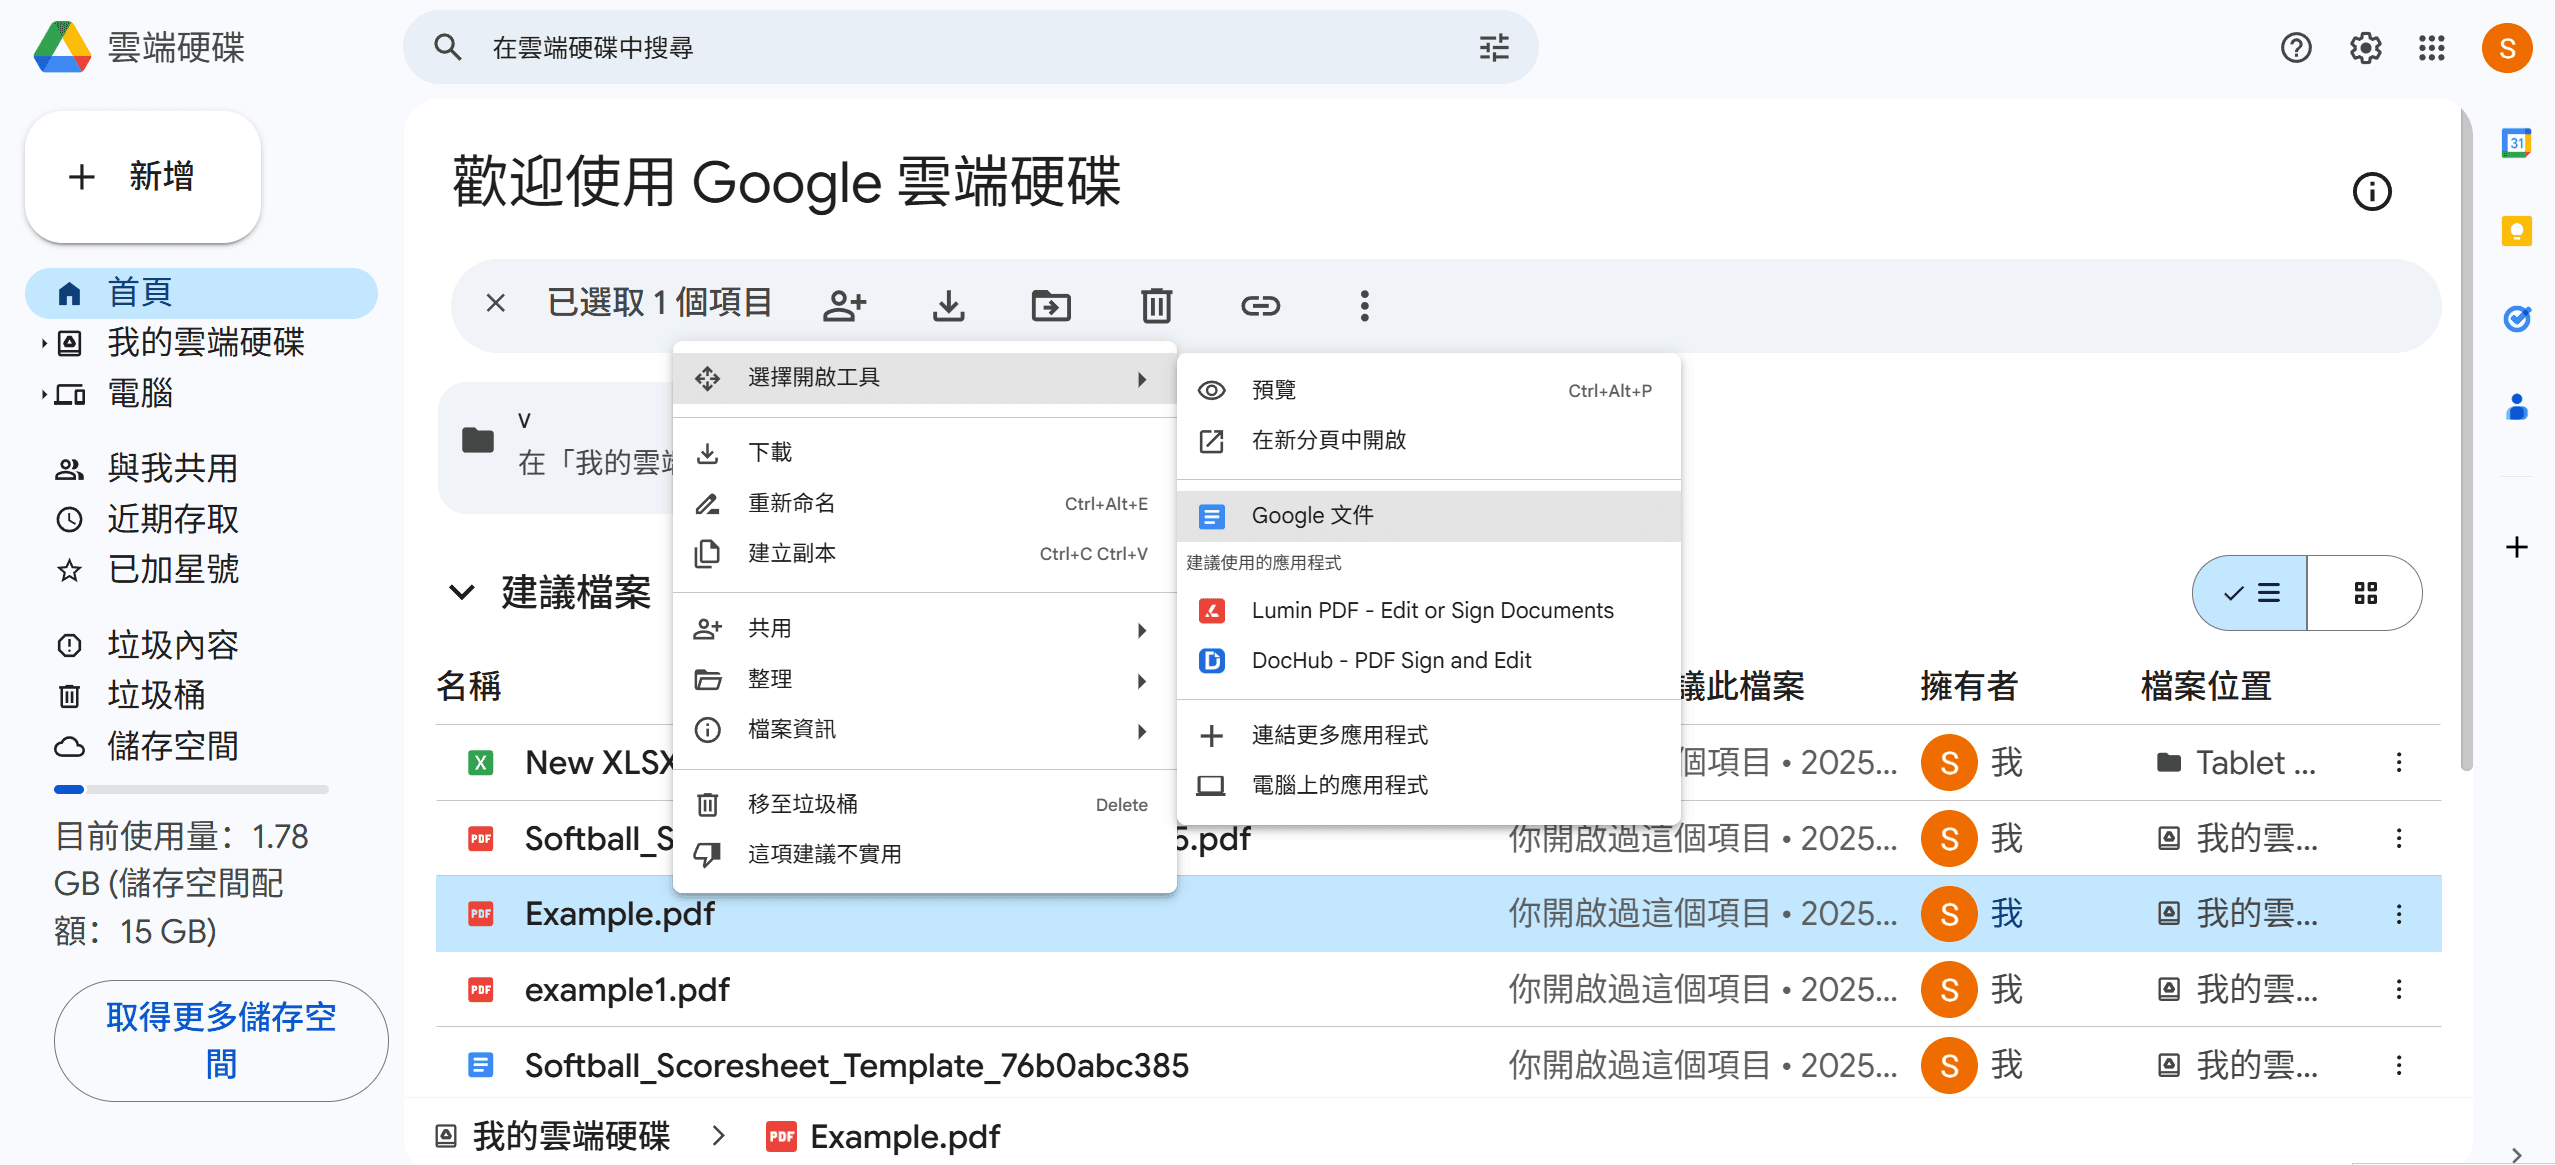2555x1165 pixels.
Task: Open Spam in sidebar
Action: (x=201, y=645)
